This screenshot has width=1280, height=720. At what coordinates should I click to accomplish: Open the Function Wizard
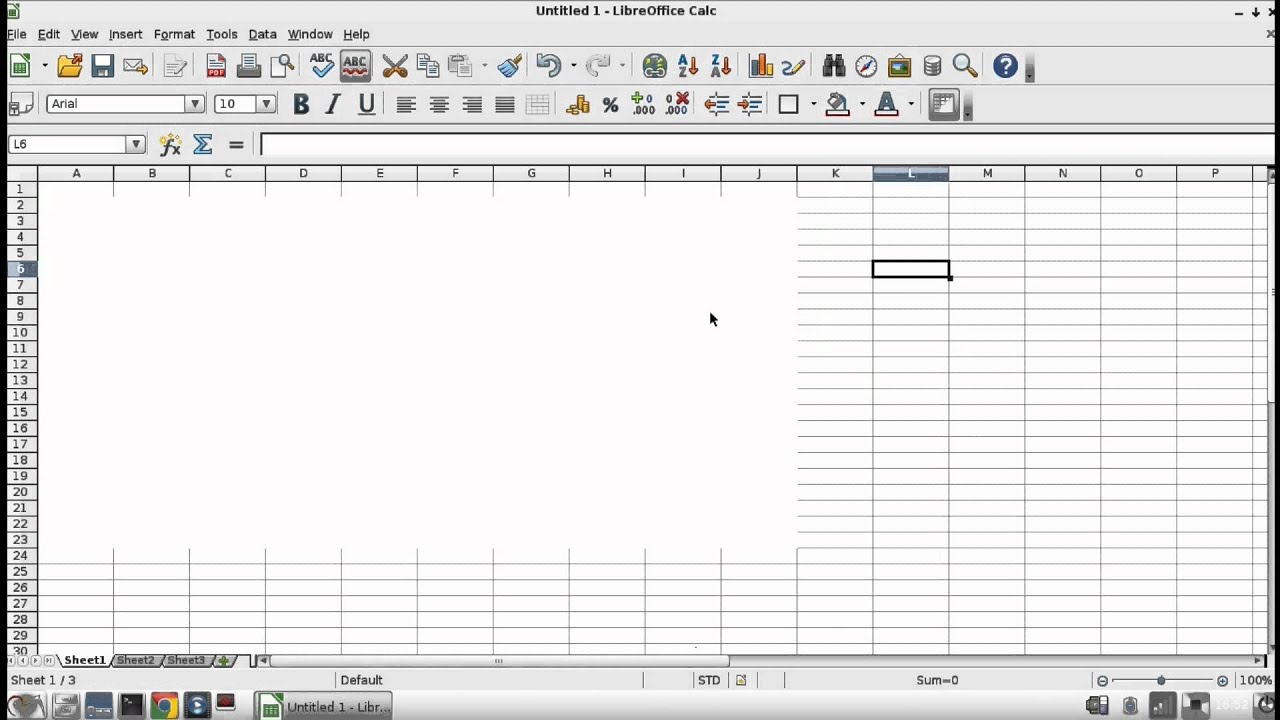pos(170,144)
